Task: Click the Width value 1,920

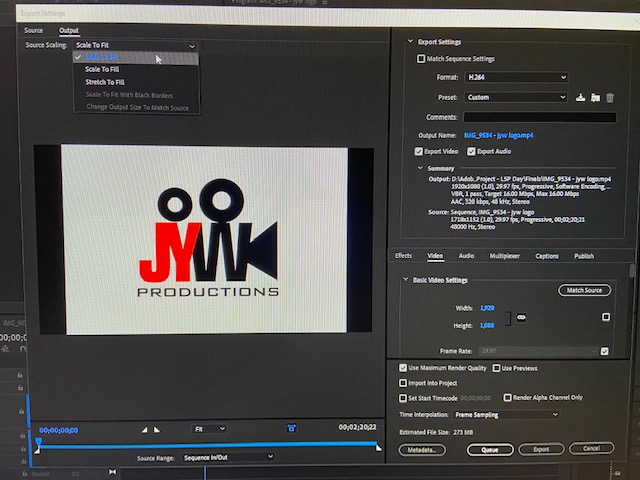Action: coord(487,308)
